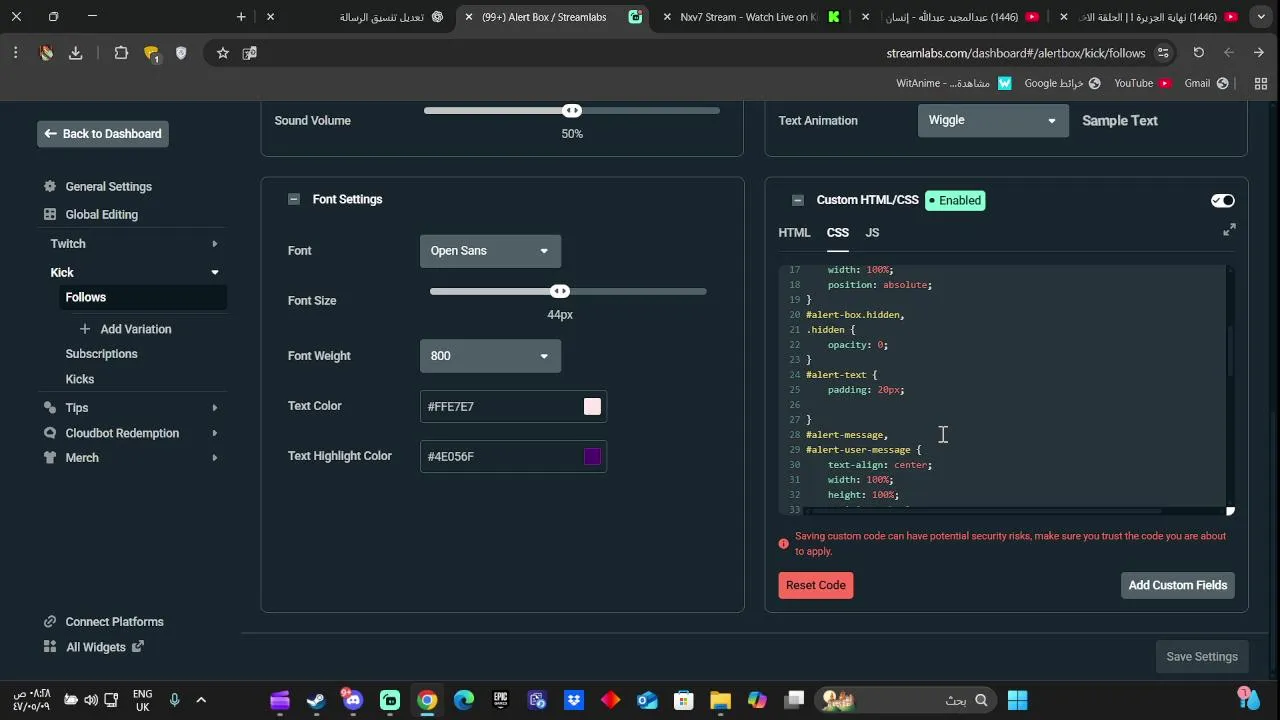Viewport: 1280px width, 720px height.
Task: Collapse the Font Settings section
Action: click(294, 199)
